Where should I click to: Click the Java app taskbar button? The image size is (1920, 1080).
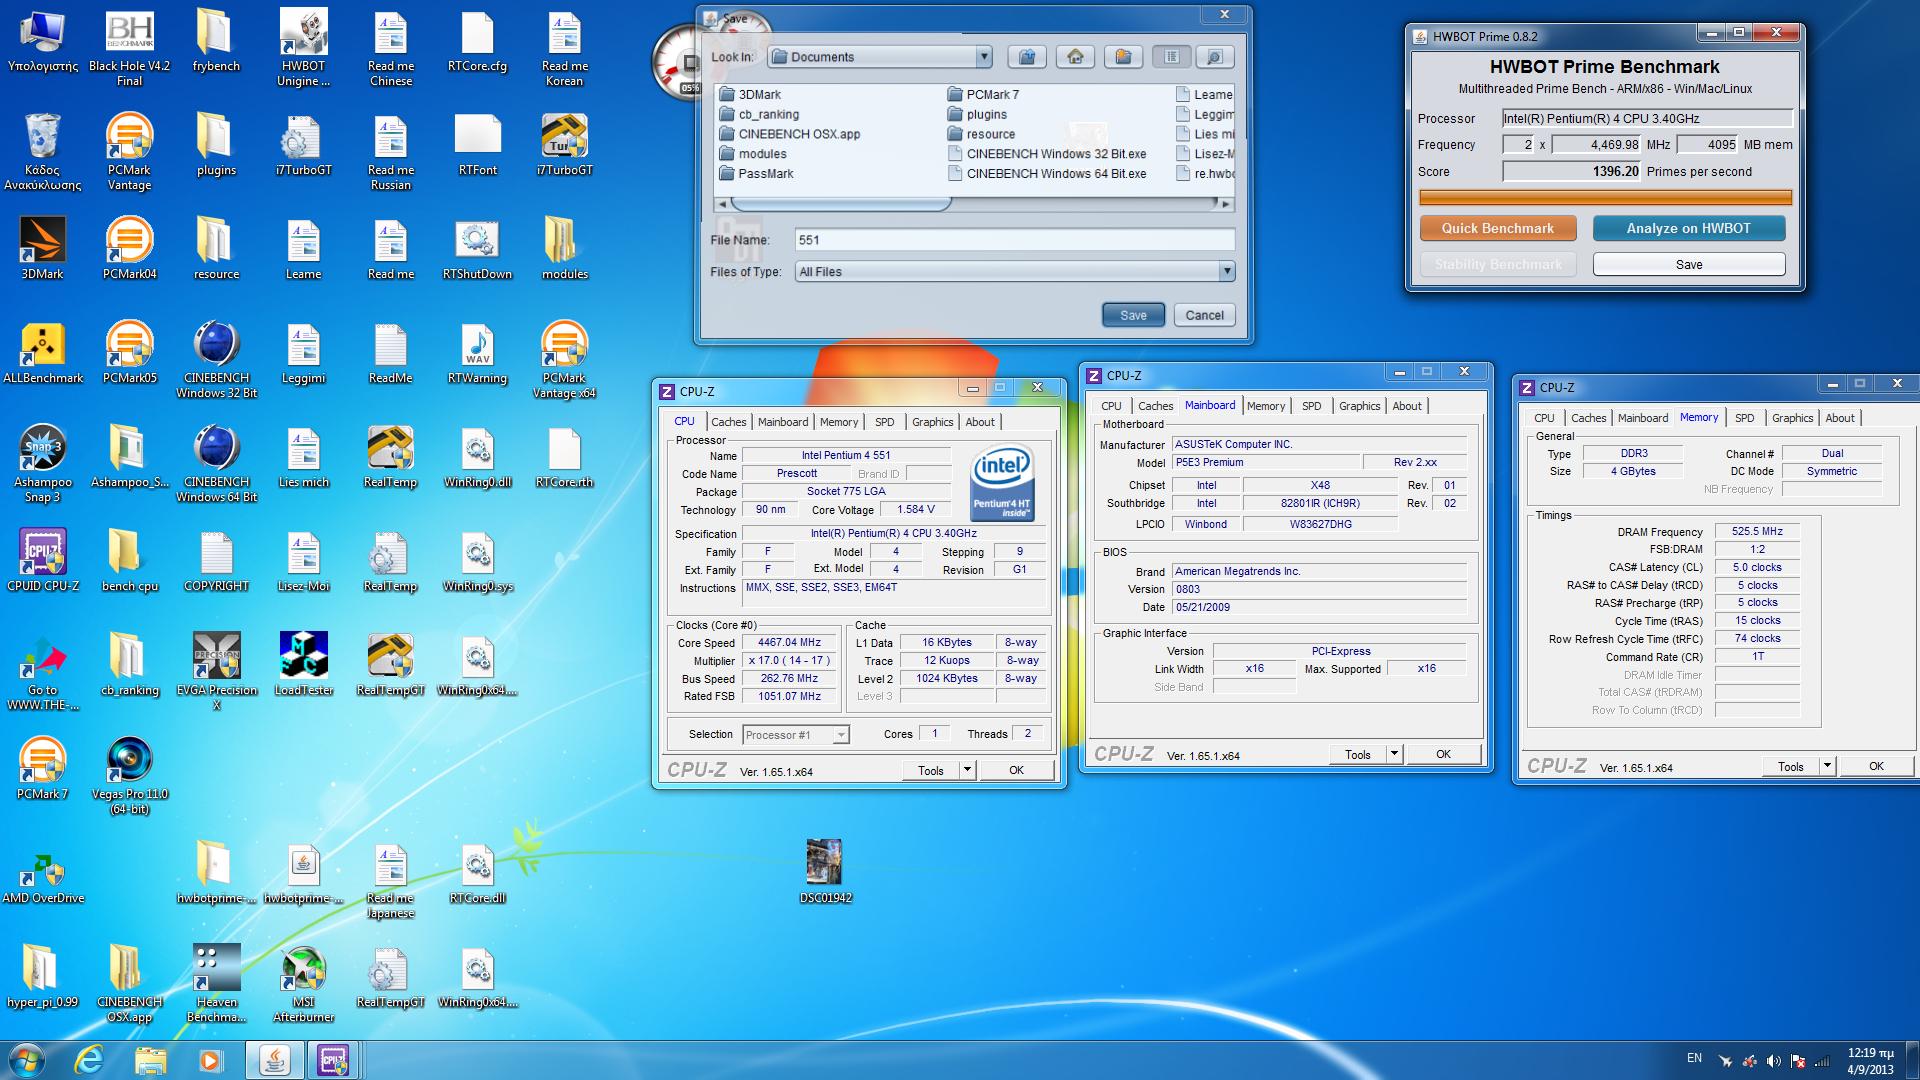point(274,1059)
